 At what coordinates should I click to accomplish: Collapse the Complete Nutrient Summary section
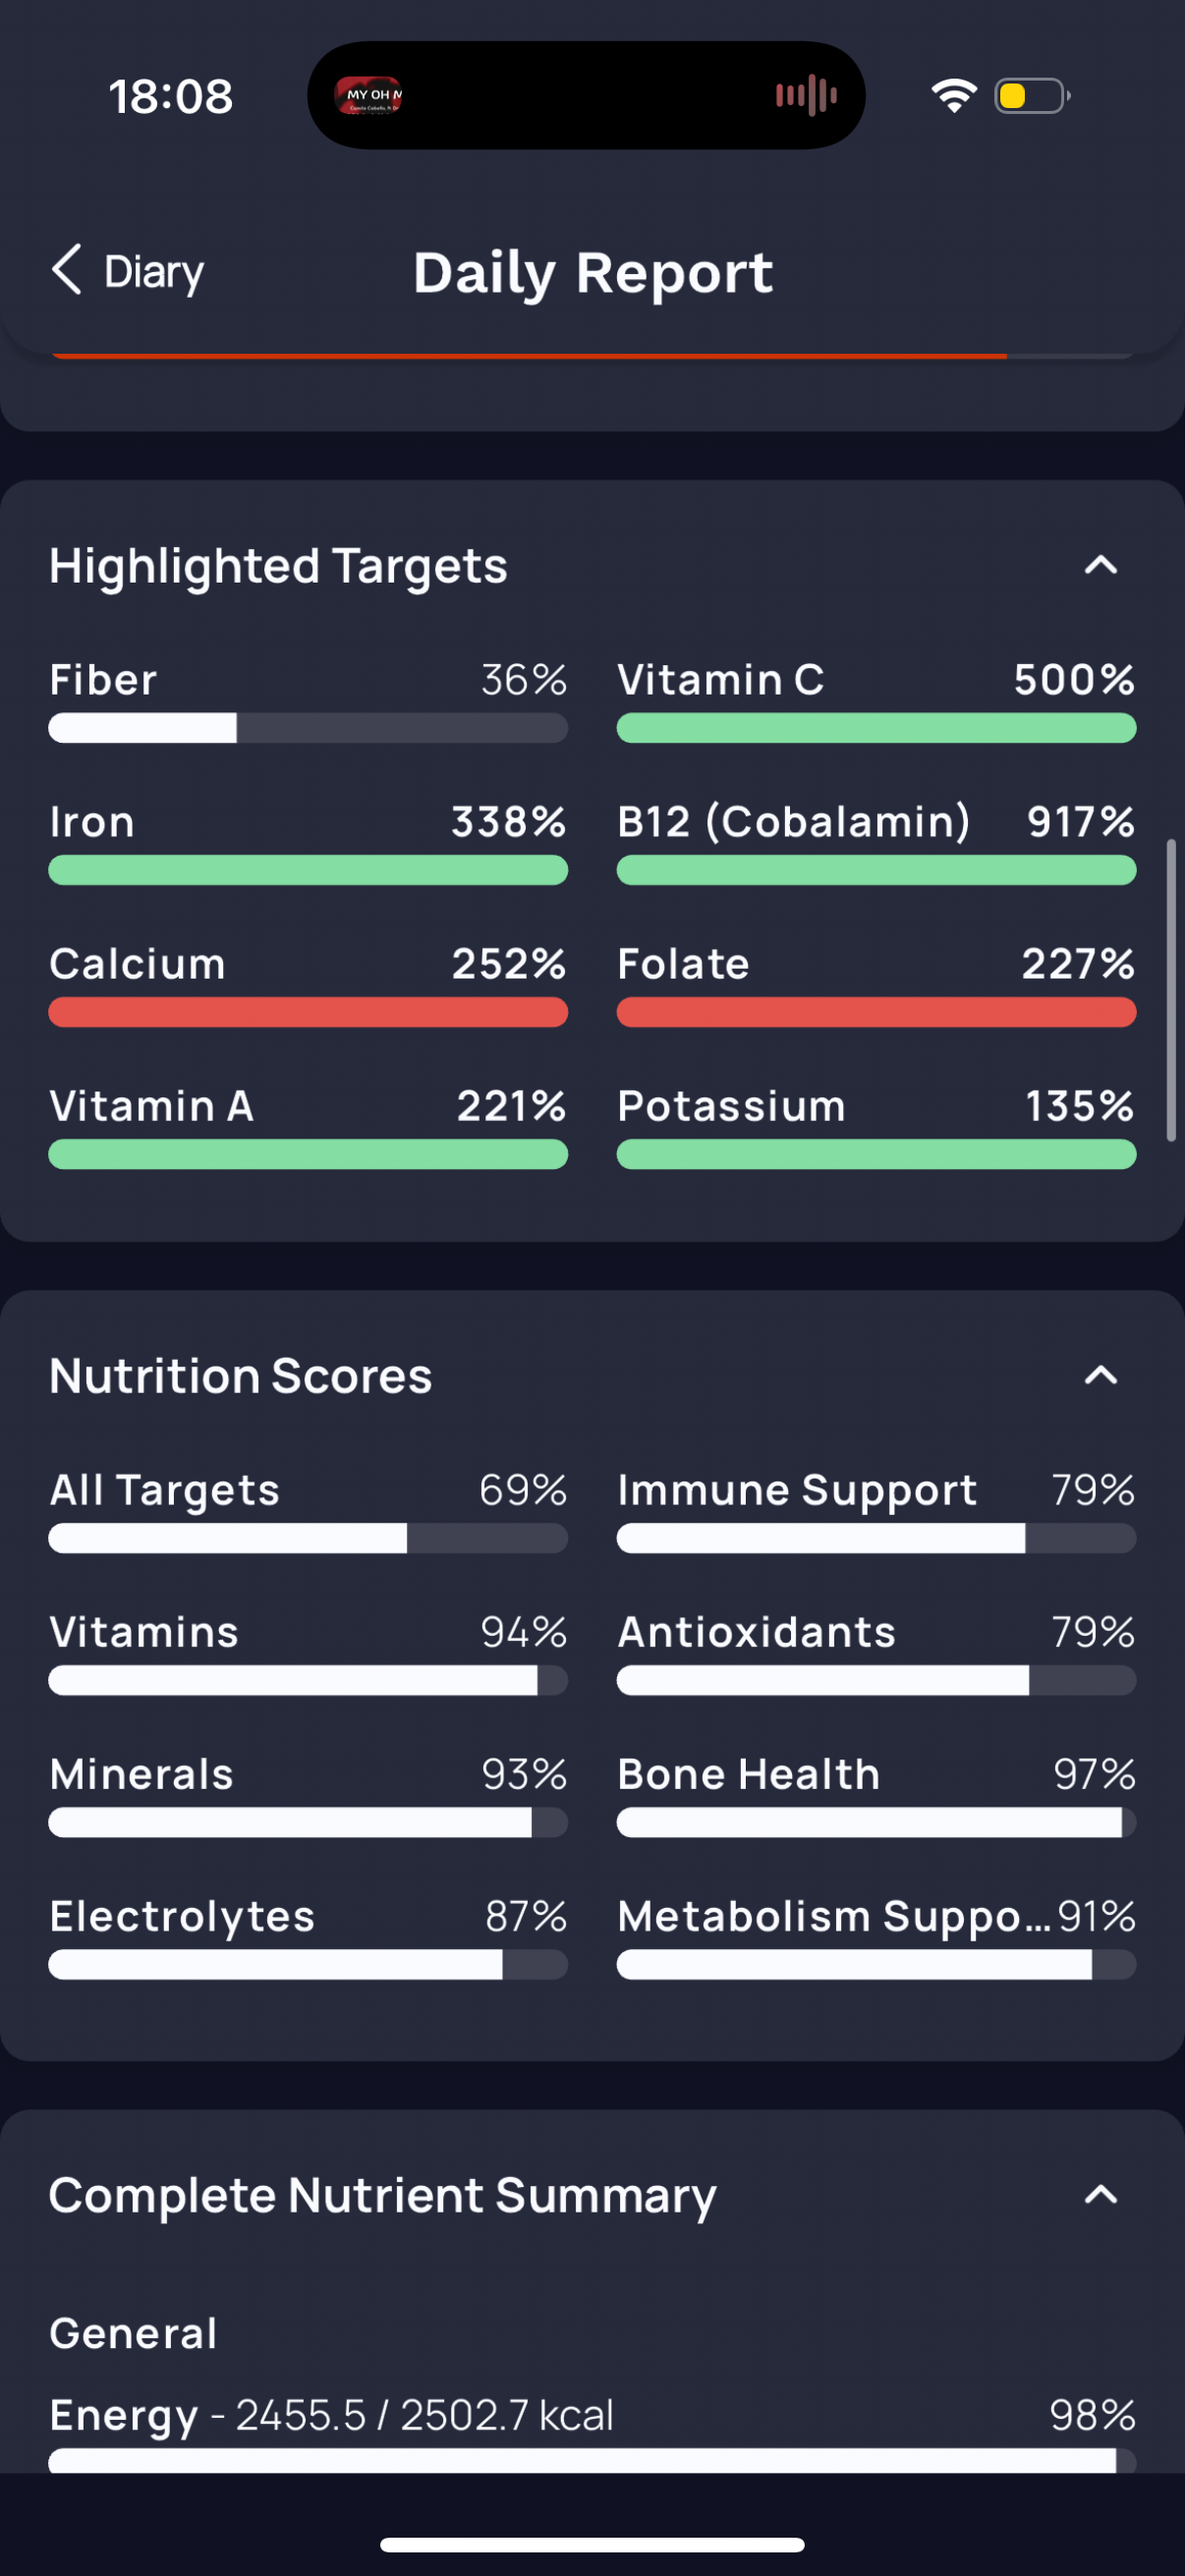(1100, 2194)
